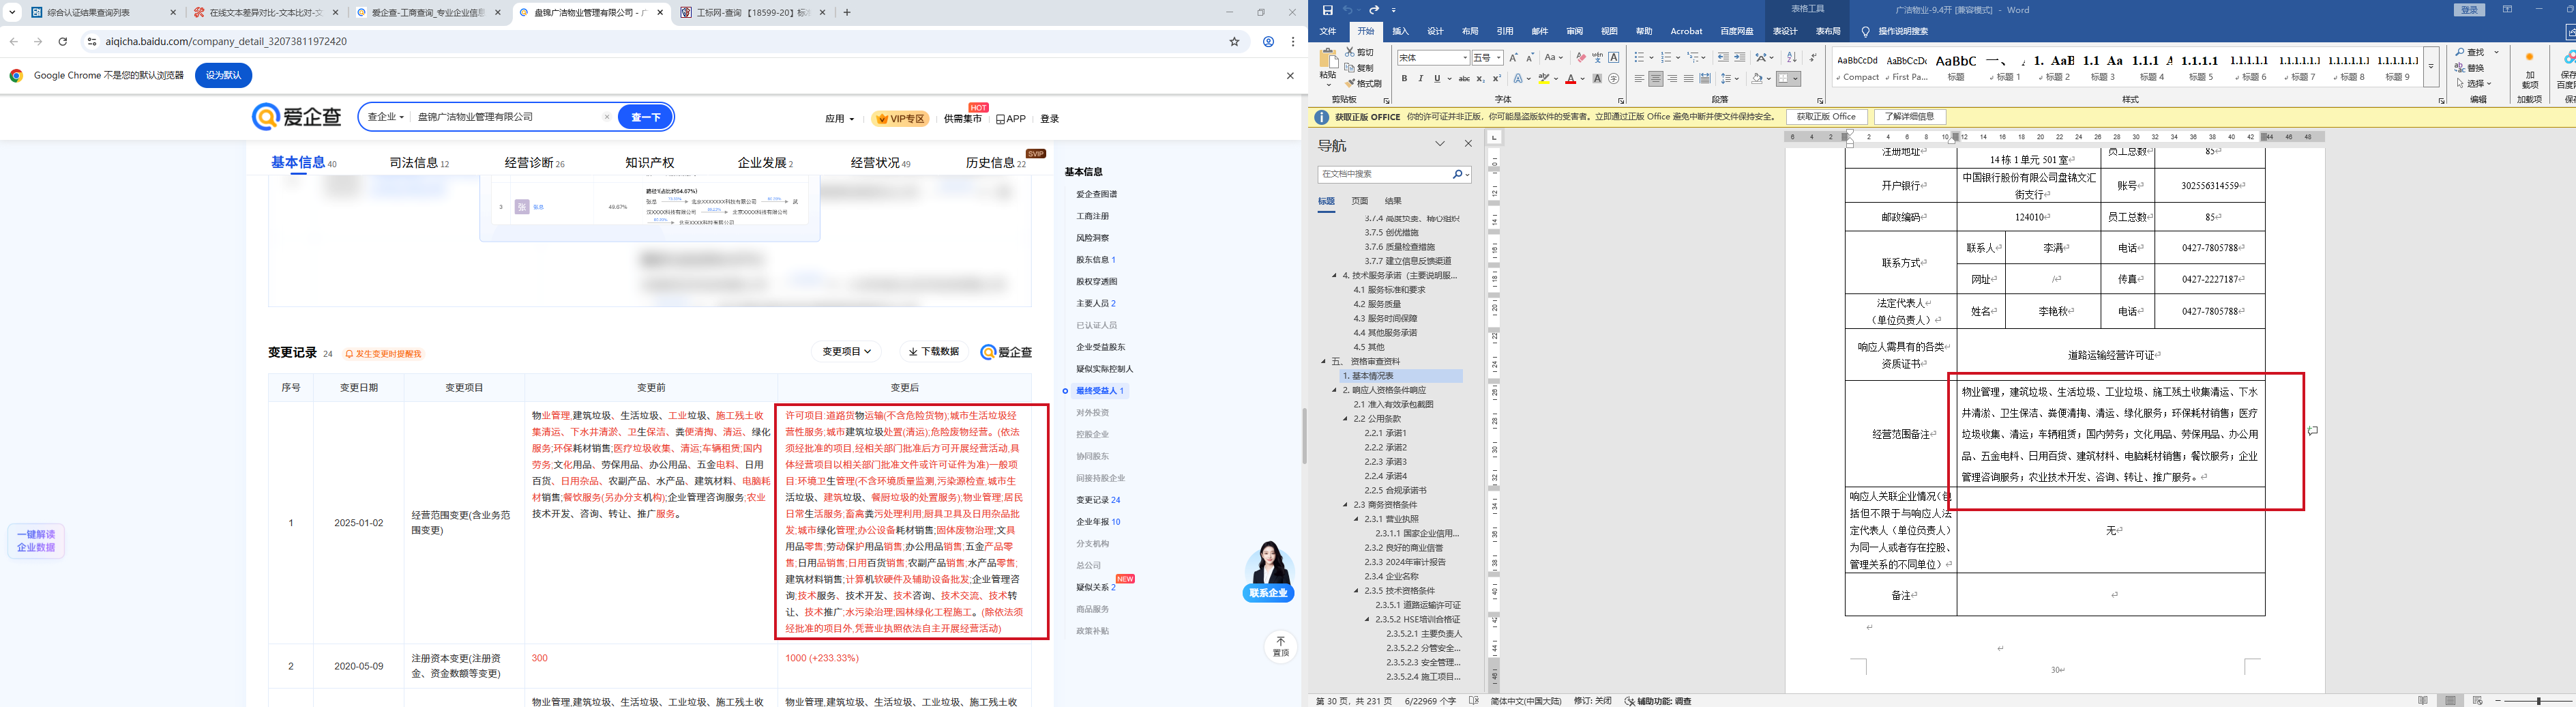Viewport: 2576px width, 707px height.
Task: Select 4.2 服务质量 in navigation pane
Action: [1378, 304]
